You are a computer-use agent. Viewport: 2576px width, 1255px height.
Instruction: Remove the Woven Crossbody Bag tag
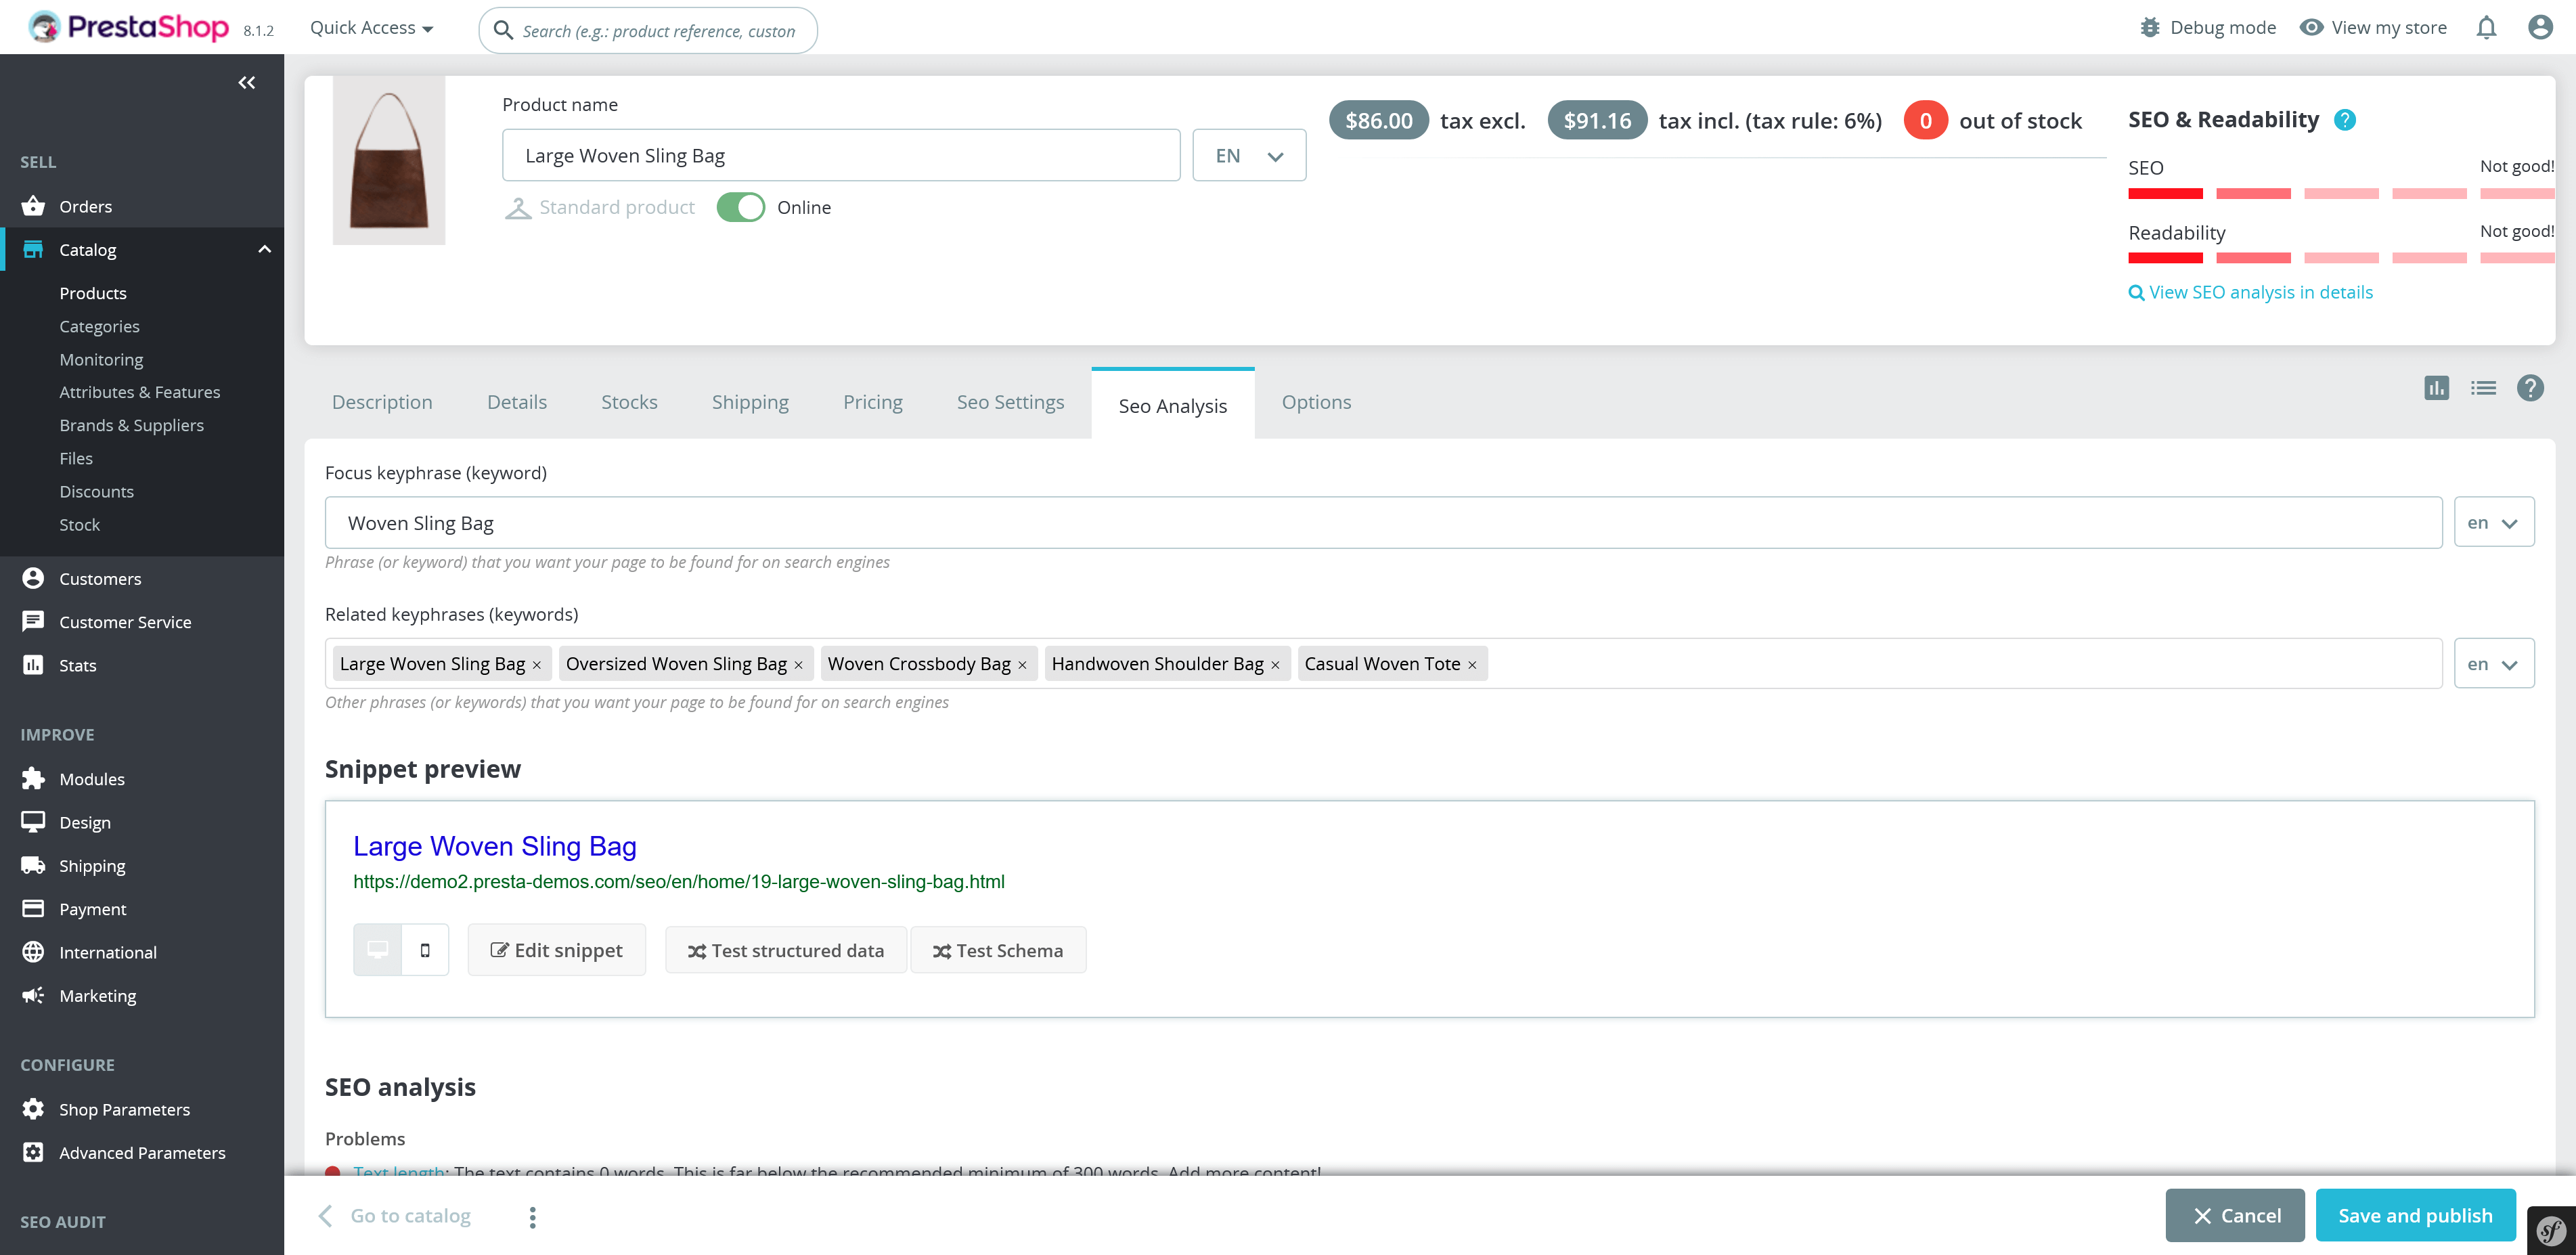point(1022,665)
